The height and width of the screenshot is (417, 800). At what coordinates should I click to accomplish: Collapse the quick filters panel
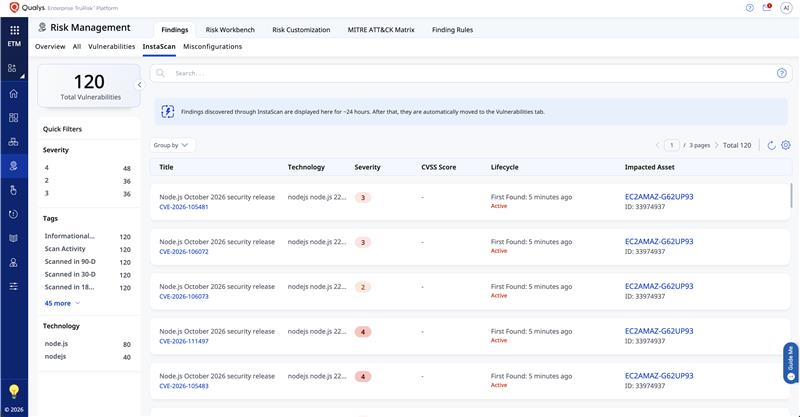(x=139, y=85)
